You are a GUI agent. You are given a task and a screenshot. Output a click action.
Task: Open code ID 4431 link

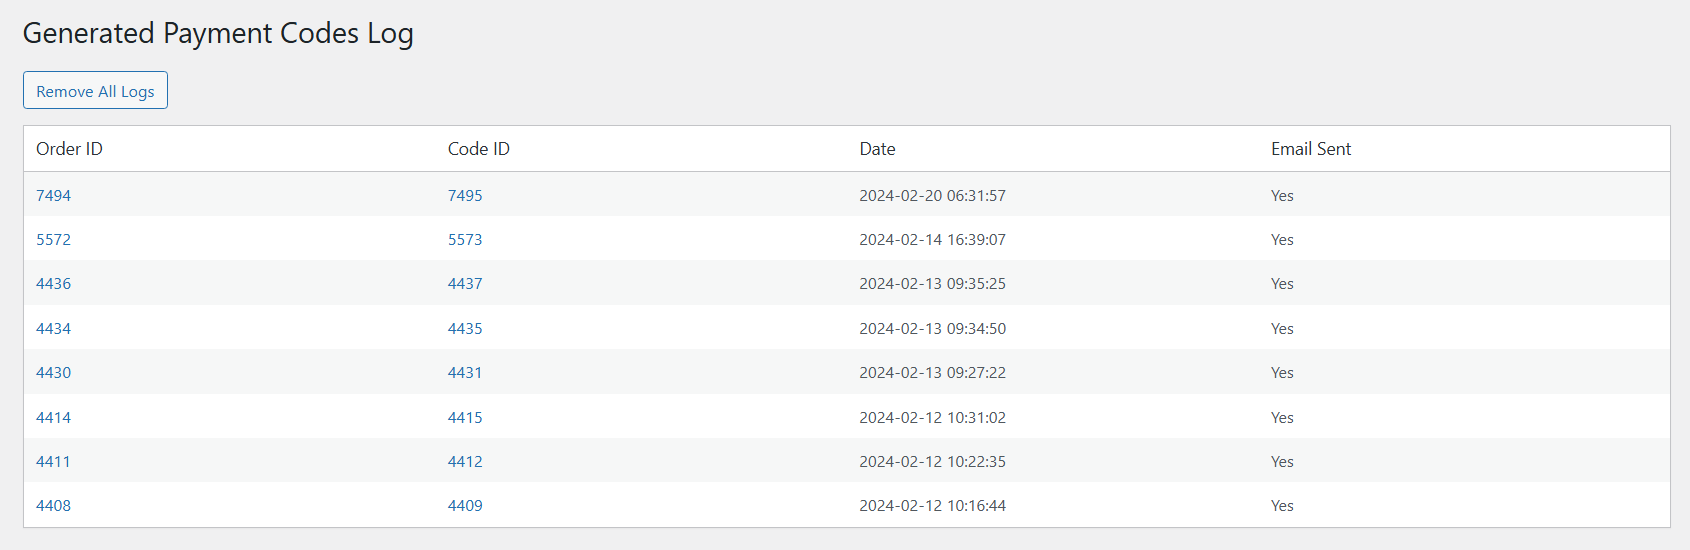[465, 373]
